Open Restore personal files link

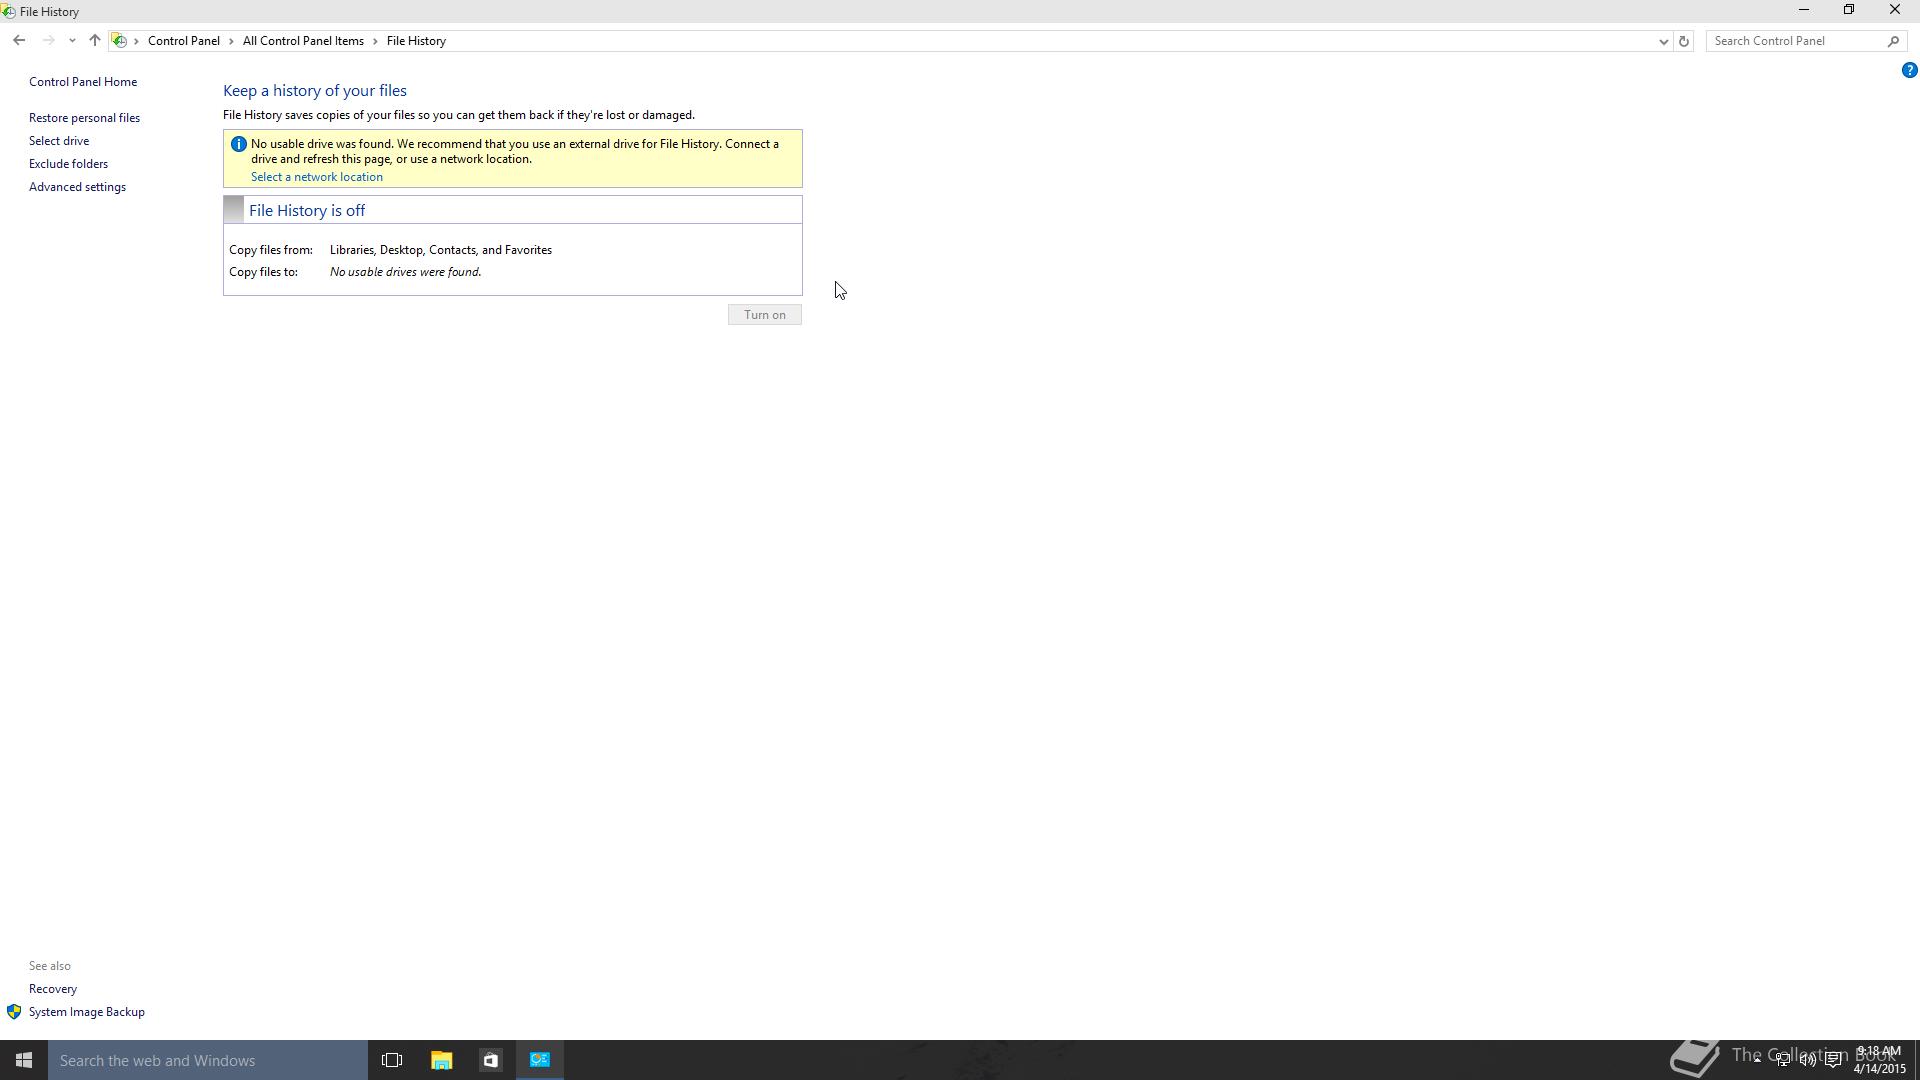tap(84, 118)
